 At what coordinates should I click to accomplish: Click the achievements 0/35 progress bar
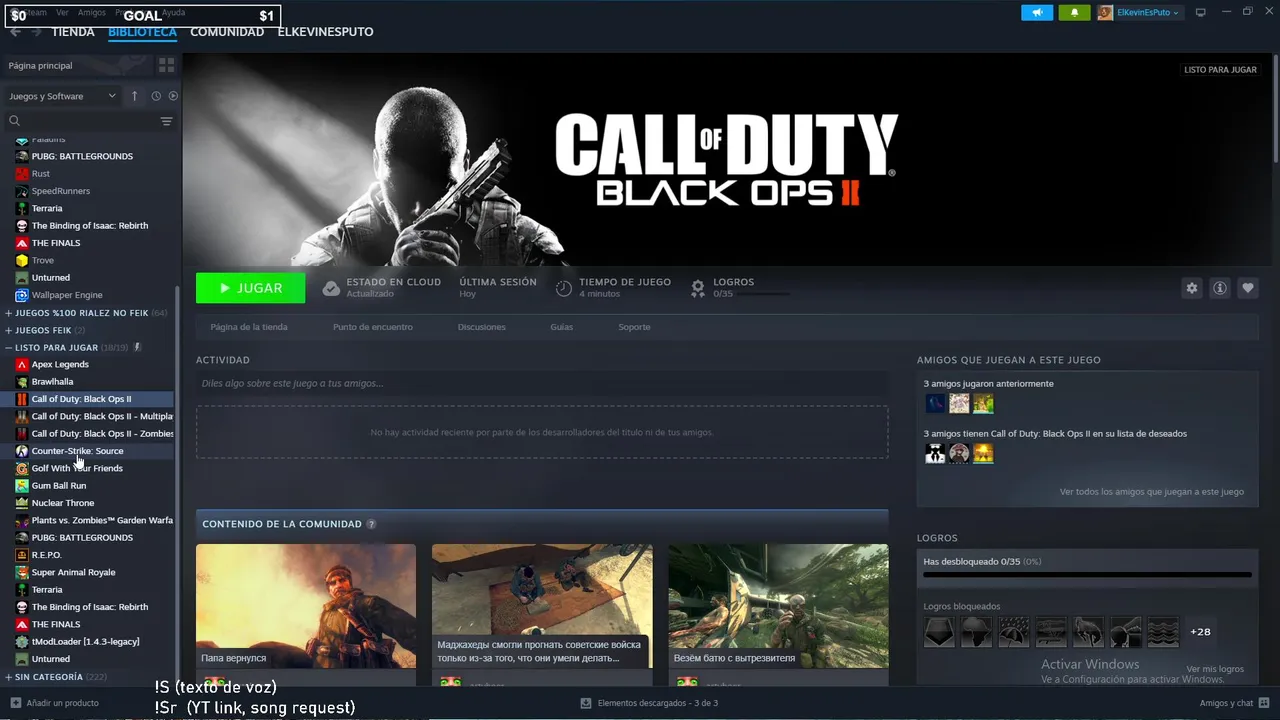[x=1087, y=575]
